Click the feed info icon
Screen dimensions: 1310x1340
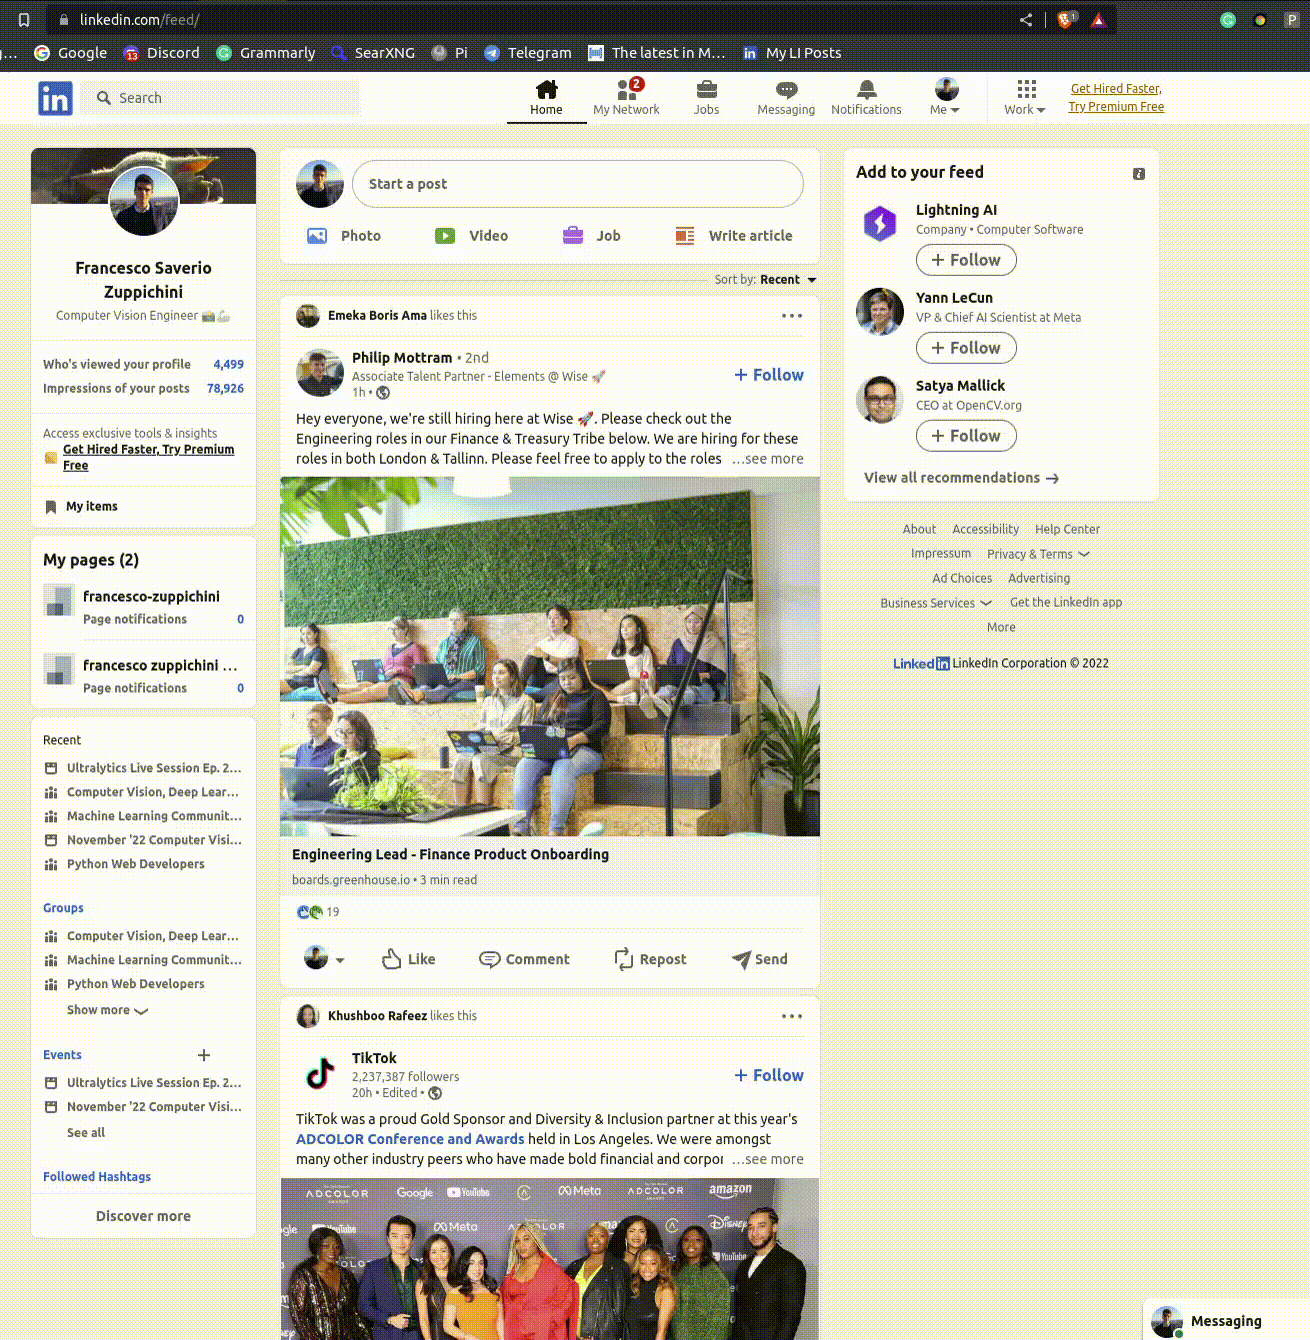[1138, 174]
